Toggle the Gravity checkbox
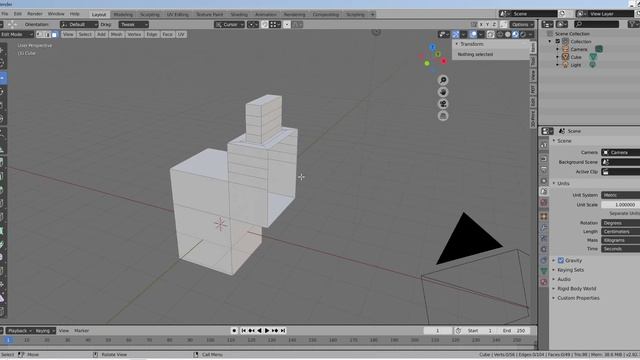Viewport: 640px width, 360px height. [x=561, y=260]
